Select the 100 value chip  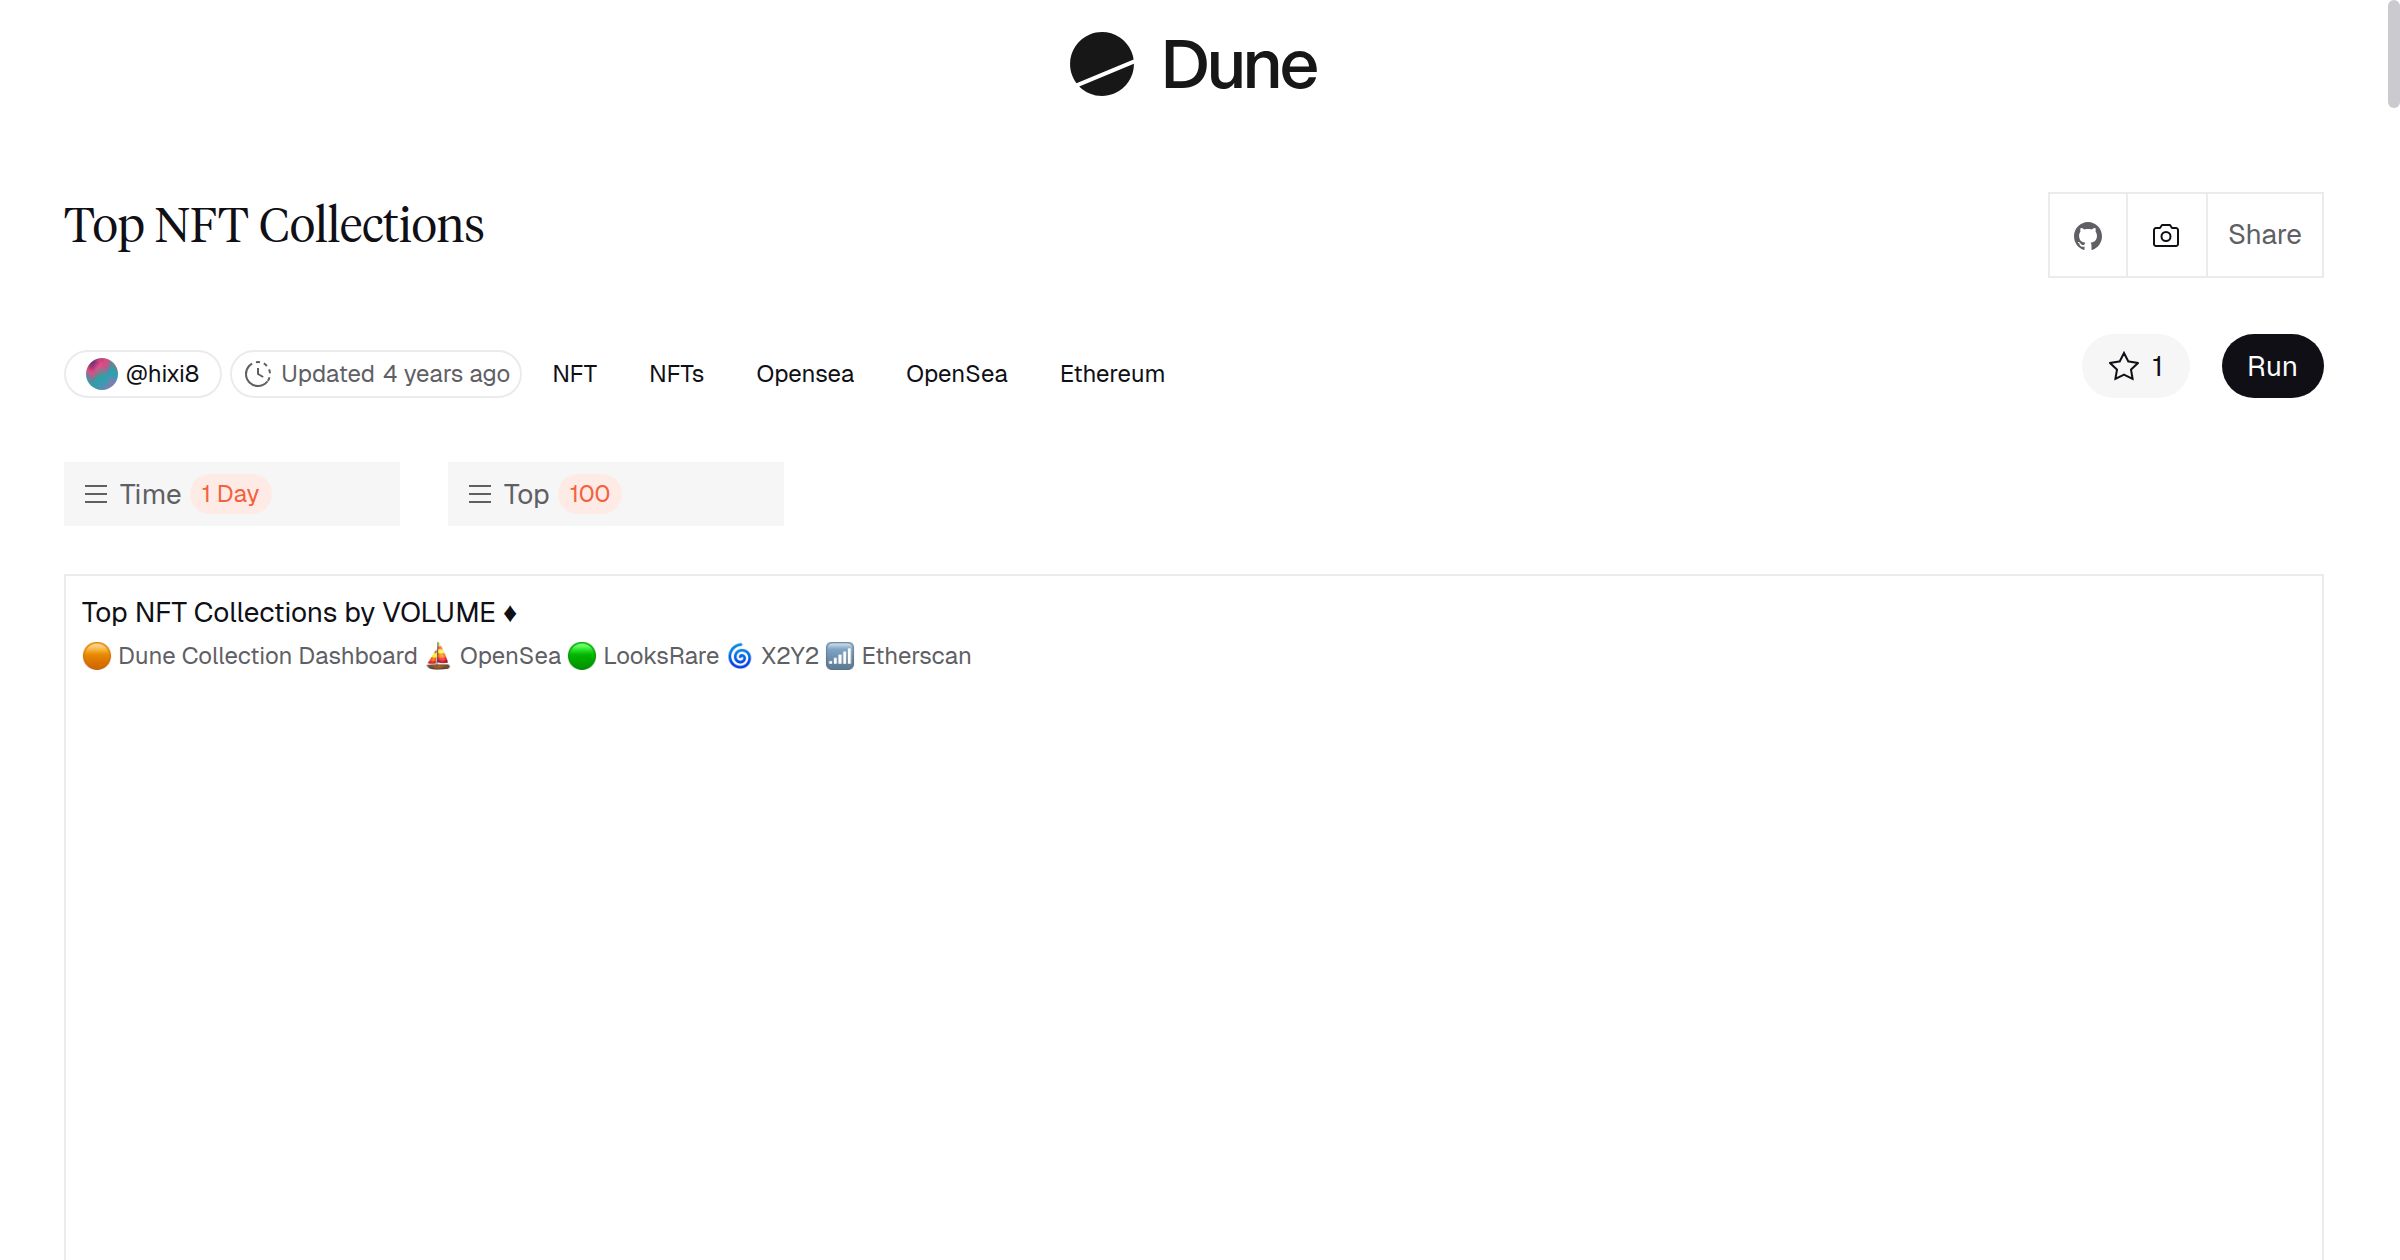pos(589,494)
